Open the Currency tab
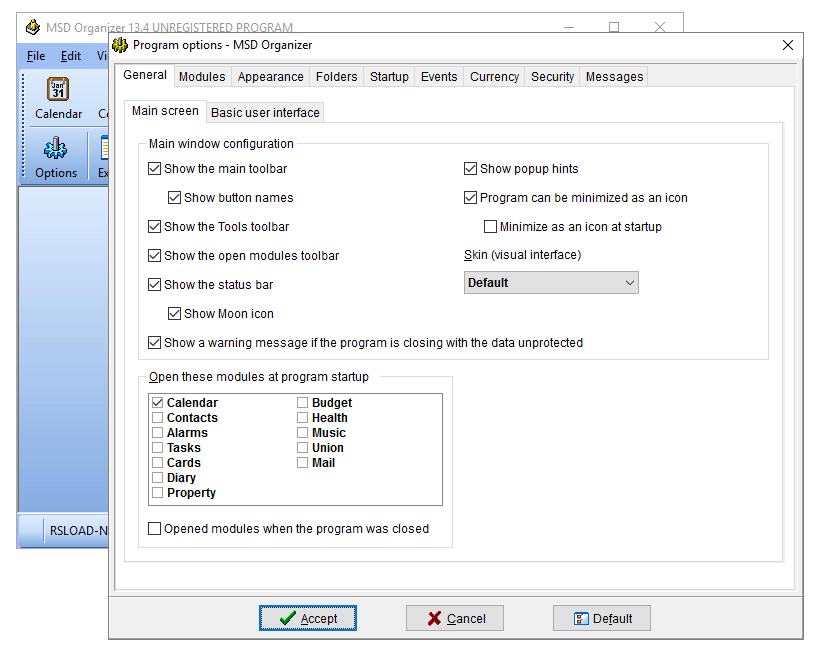Viewport: 831px width, 660px height. tap(494, 77)
